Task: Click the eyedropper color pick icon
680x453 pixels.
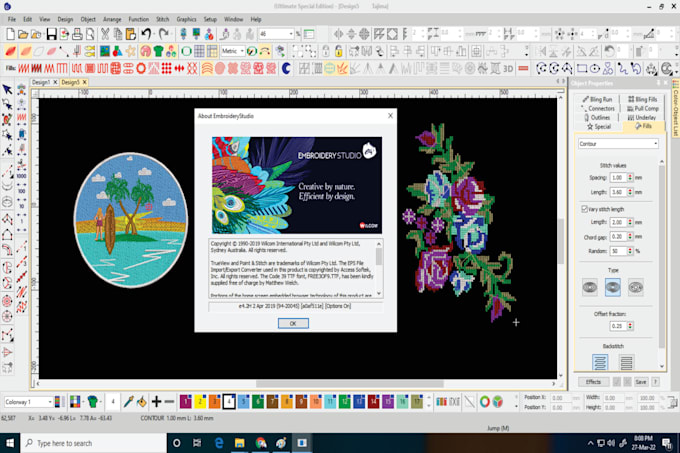Action: (128, 402)
